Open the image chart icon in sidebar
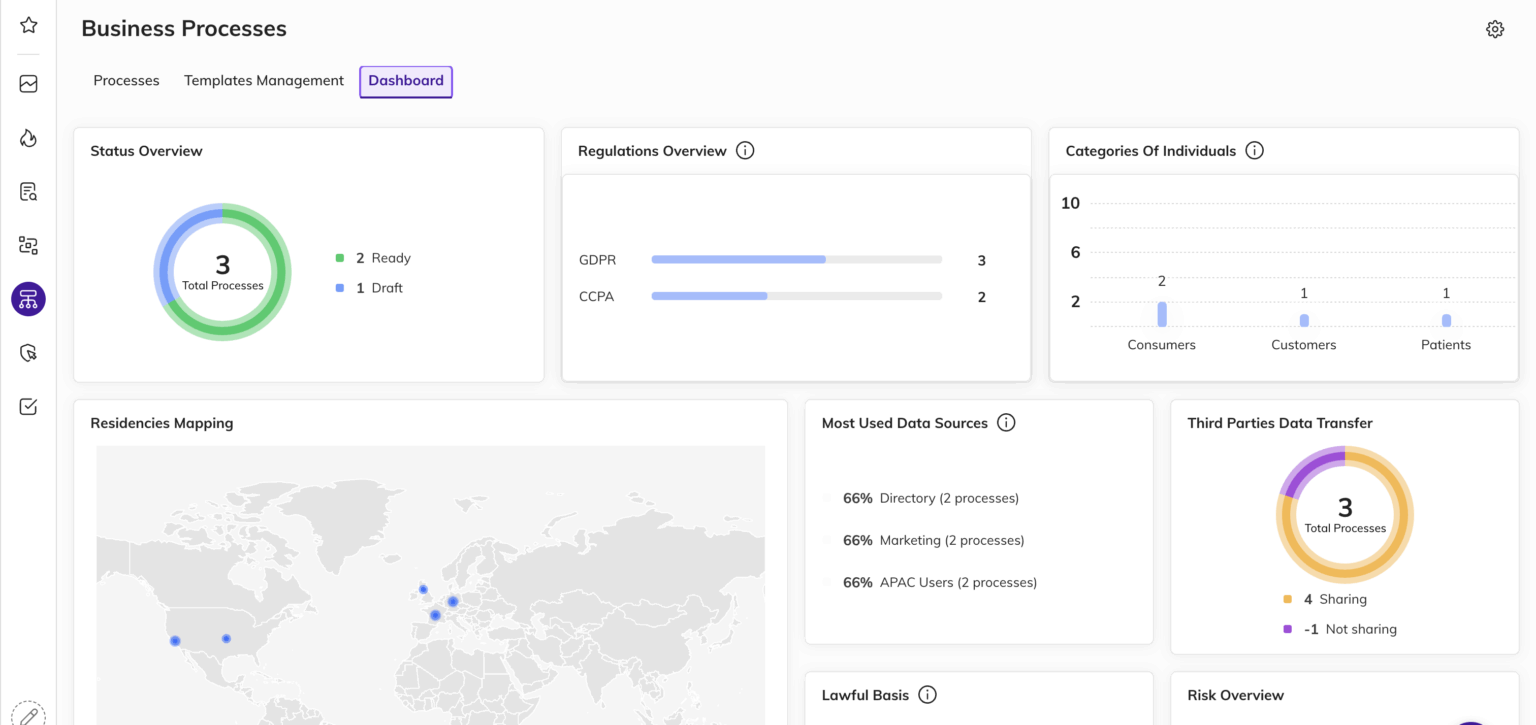Viewport: 1536px width, 725px height. pos(28,84)
